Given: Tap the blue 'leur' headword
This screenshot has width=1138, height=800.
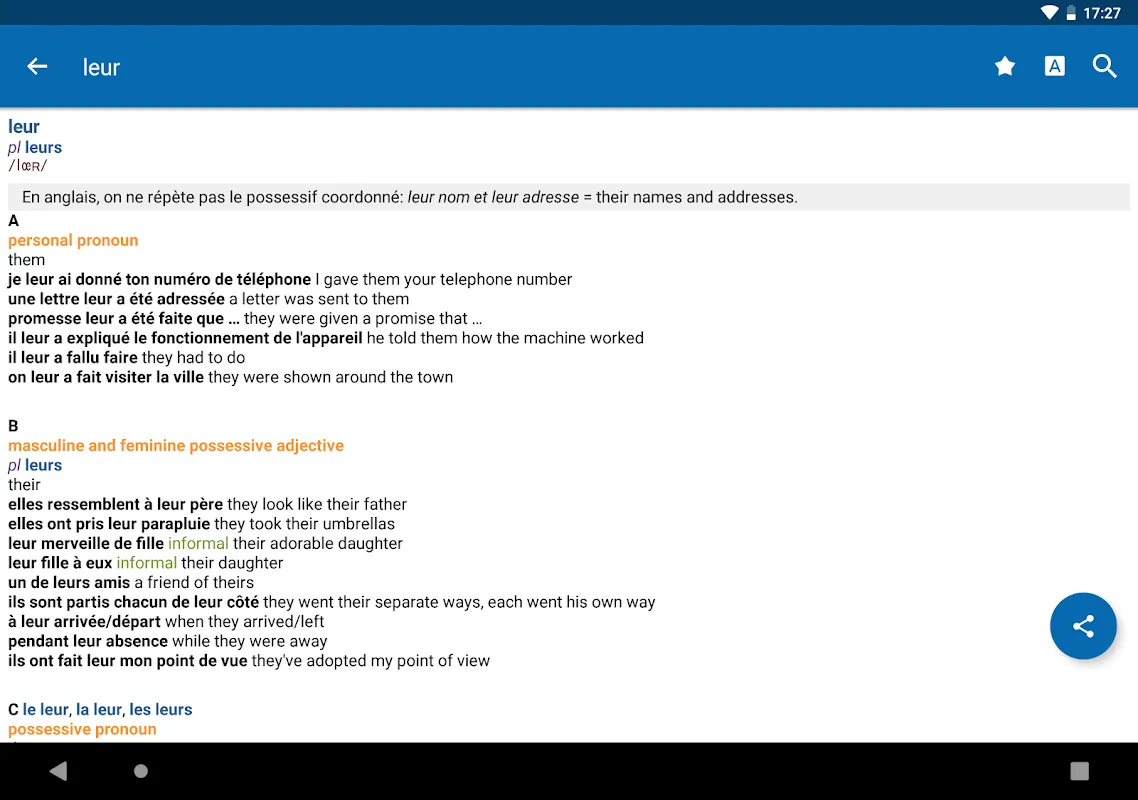Looking at the screenshot, I should point(24,127).
